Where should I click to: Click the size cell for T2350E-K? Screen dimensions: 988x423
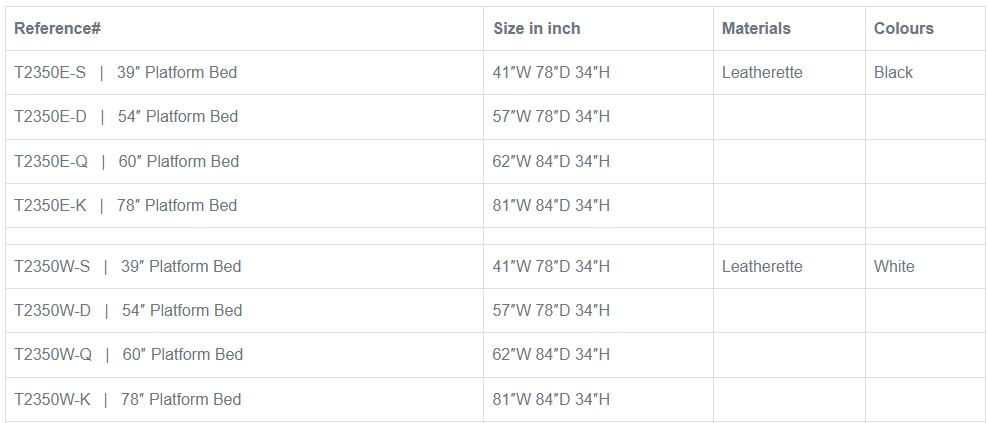[x=551, y=205]
